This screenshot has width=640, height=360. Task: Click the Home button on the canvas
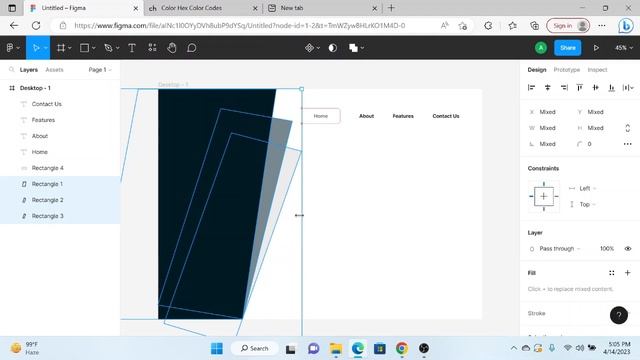[321, 116]
